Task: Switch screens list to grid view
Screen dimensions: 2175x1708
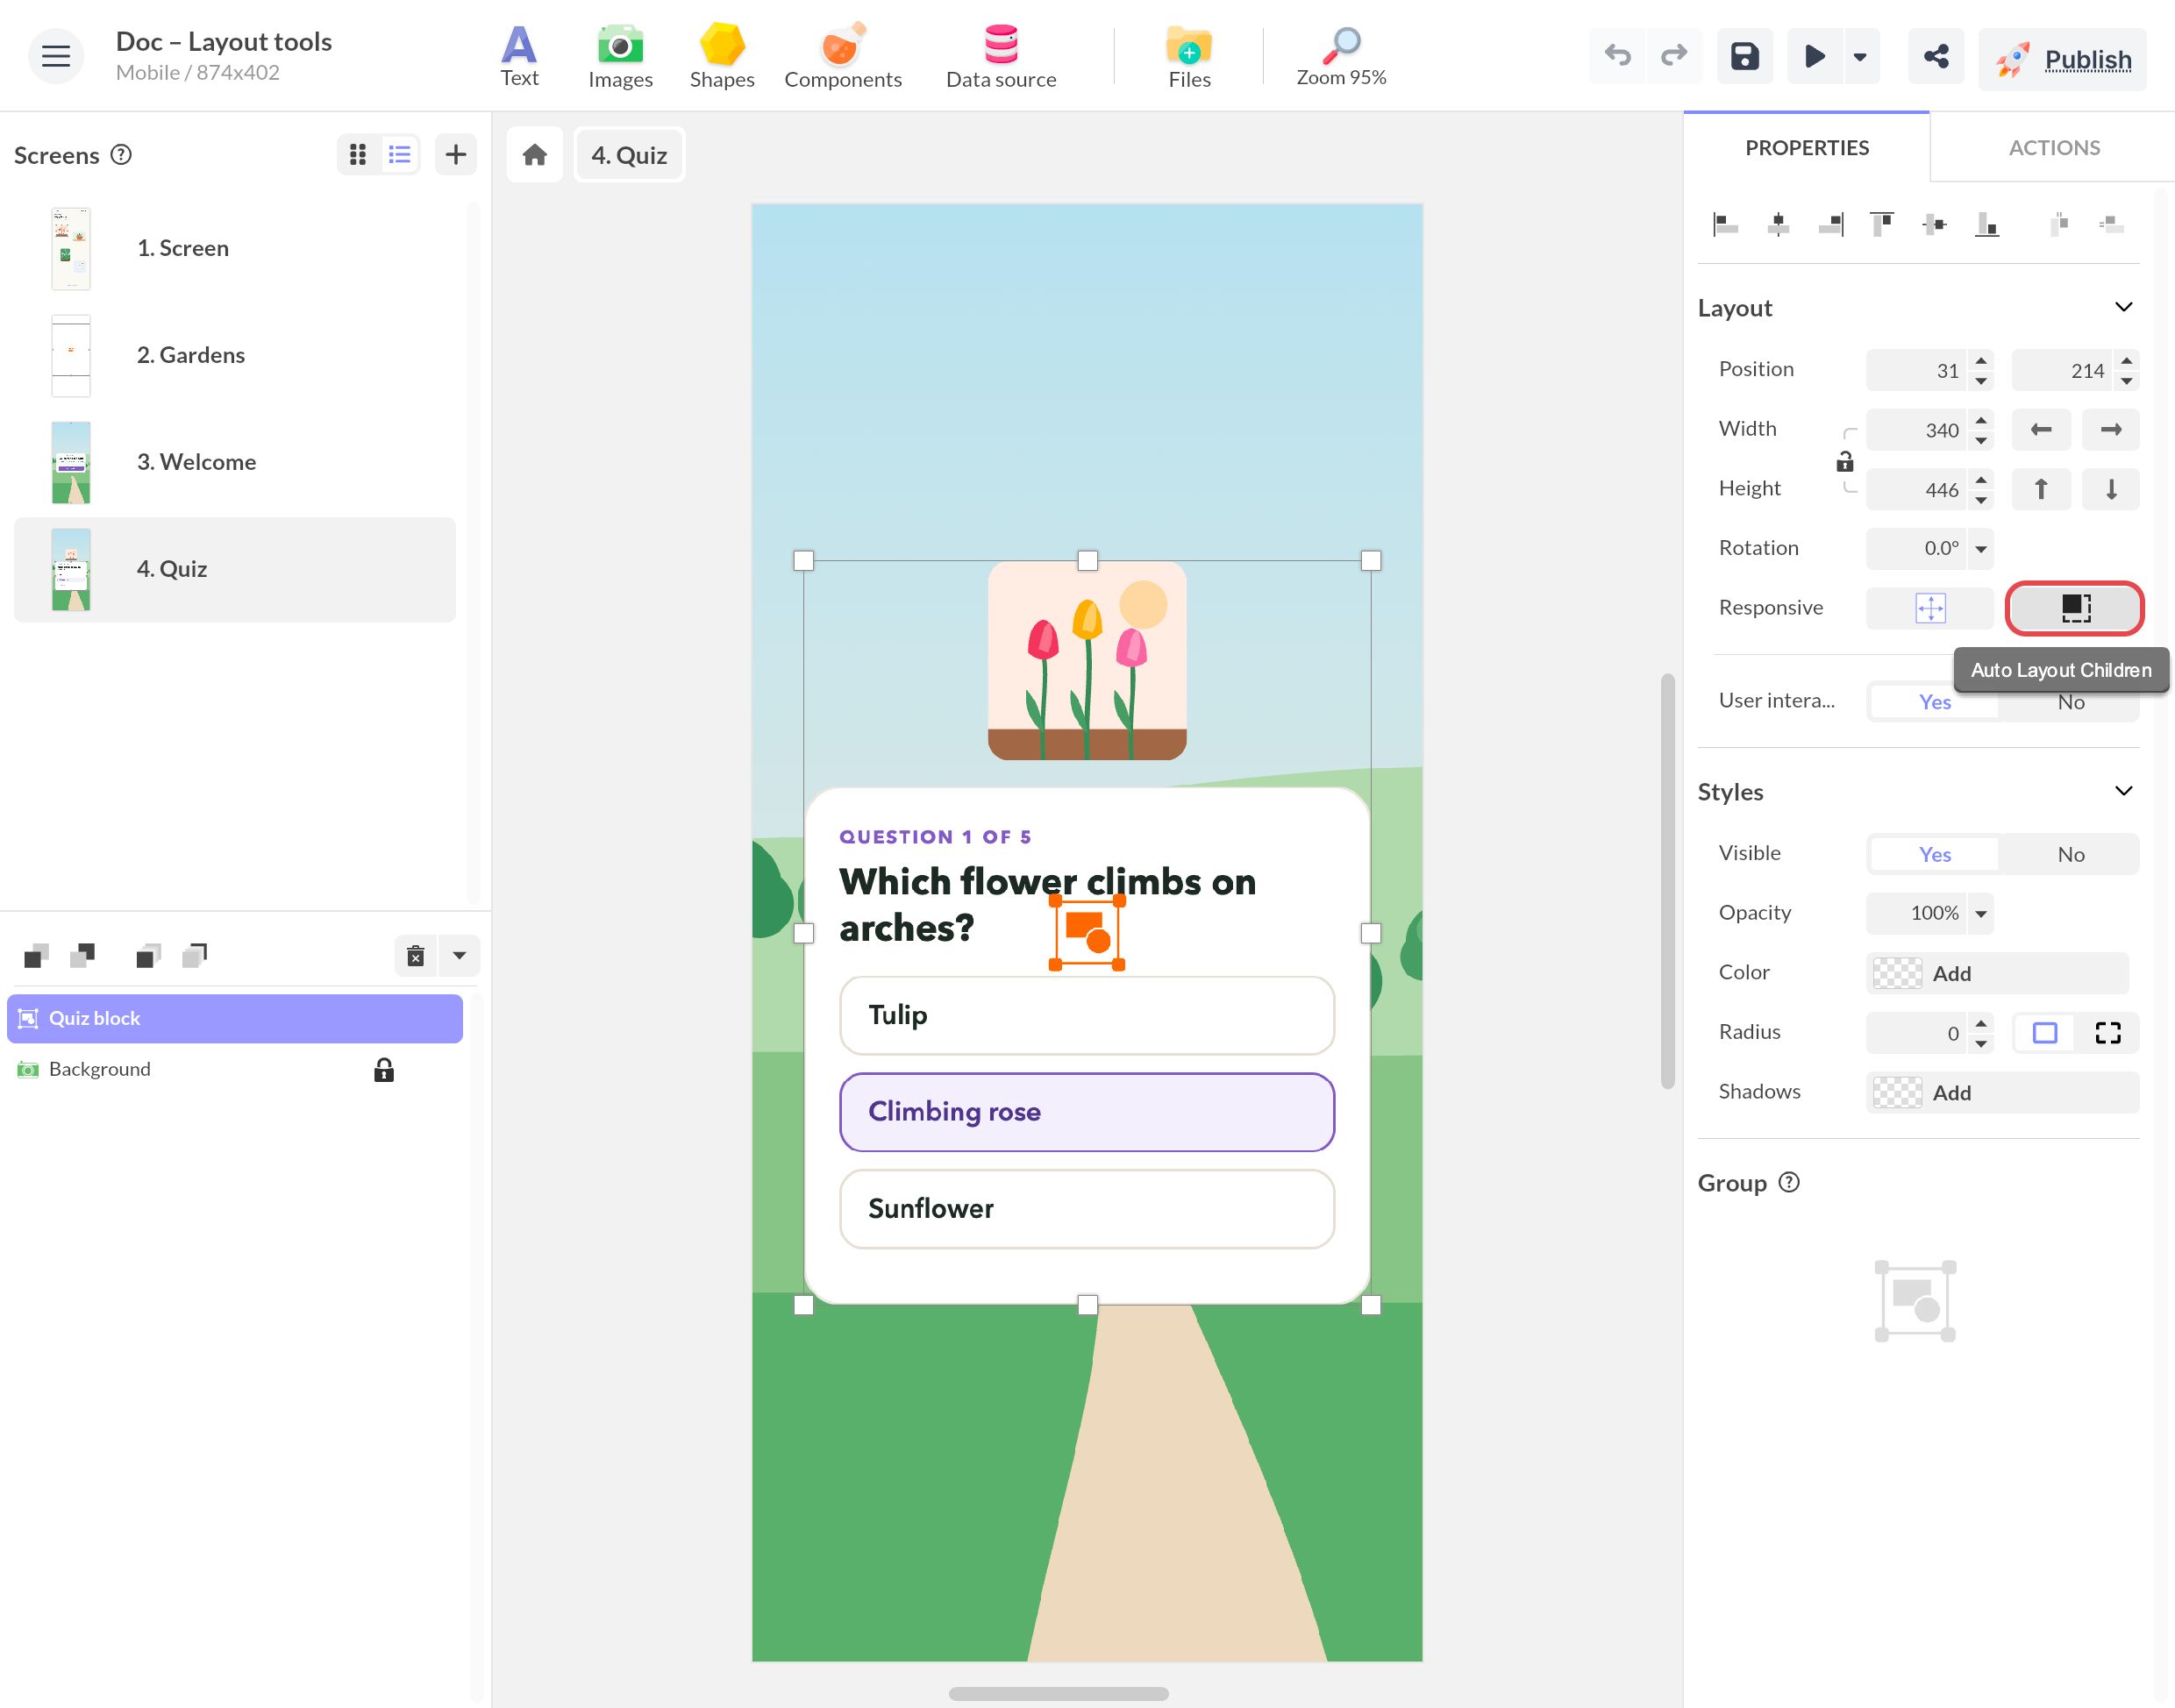Action: tap(358, 154)
